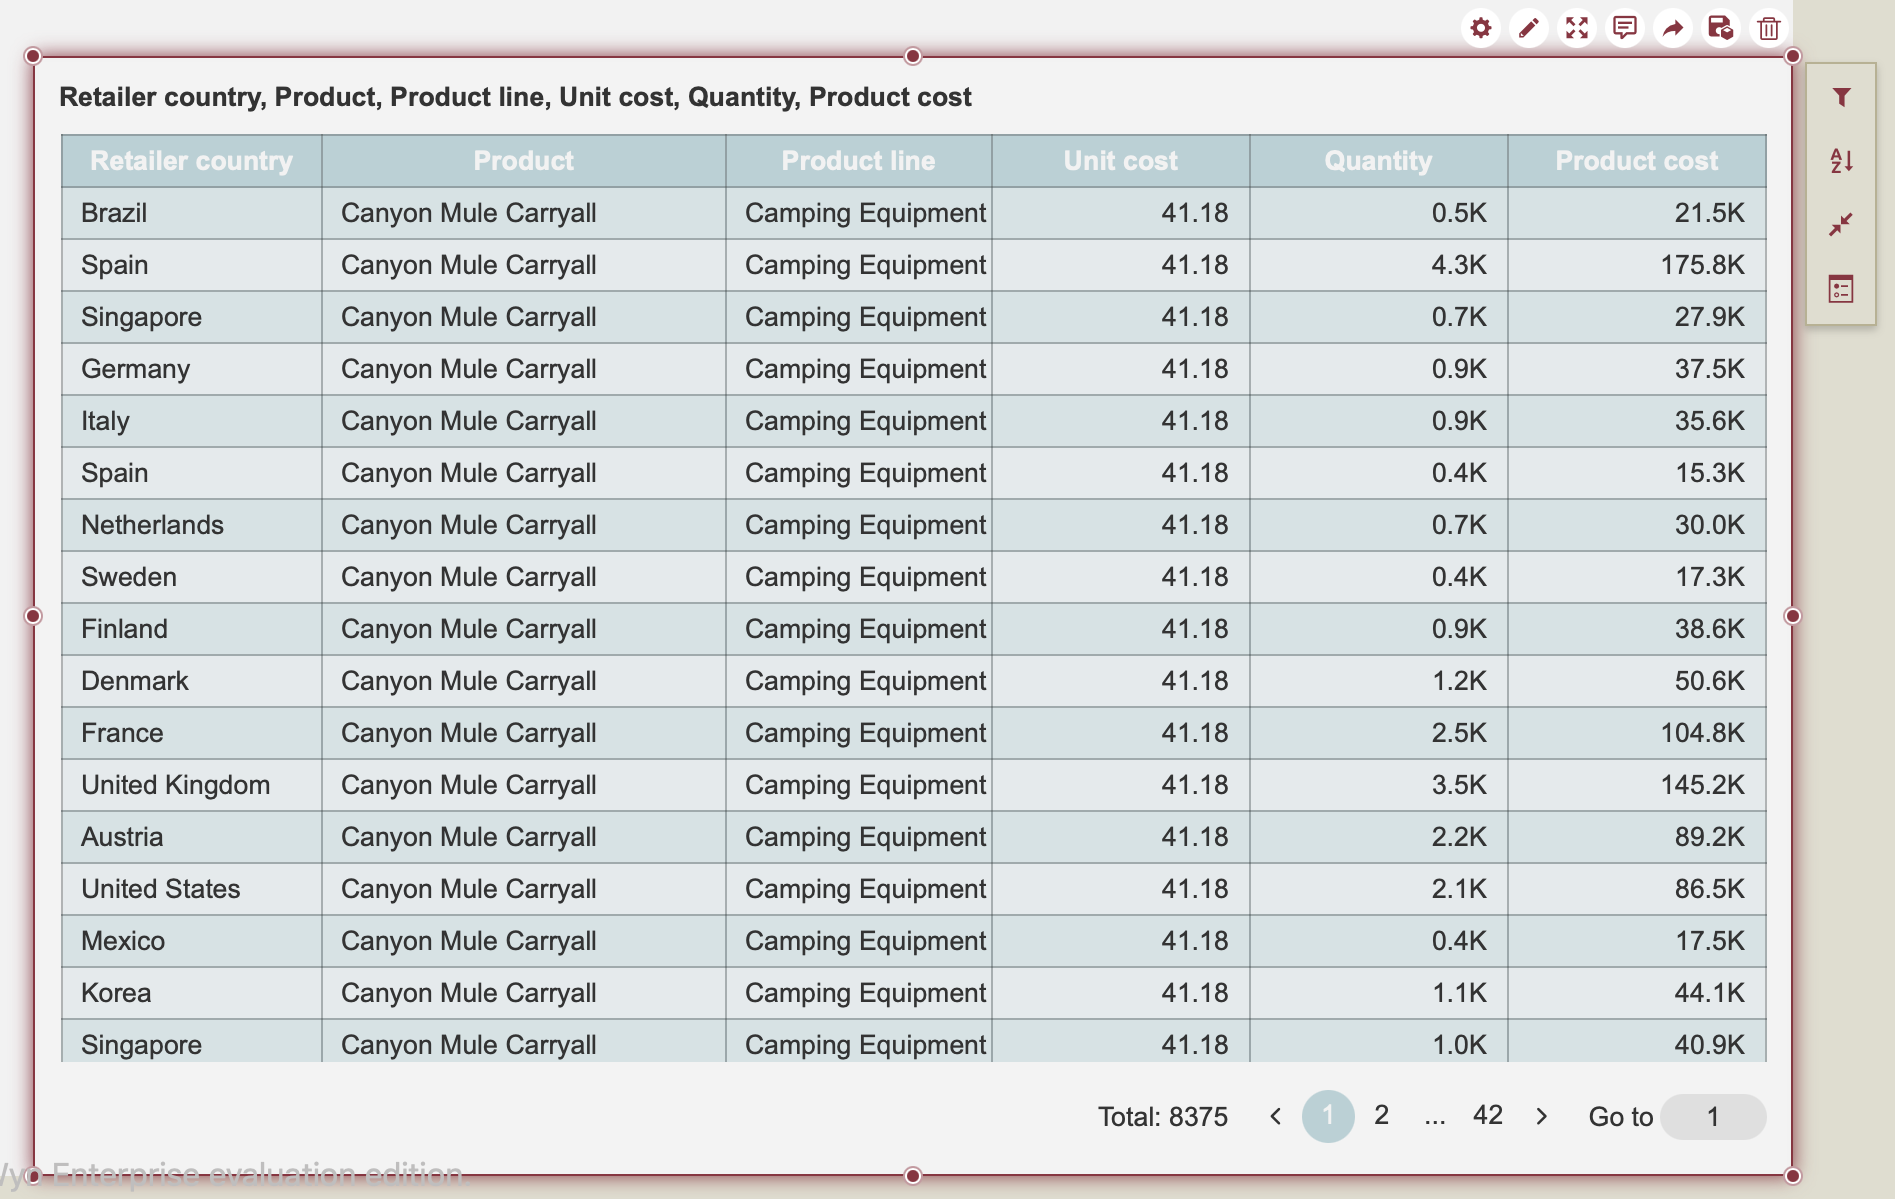This screenshot has height=1199, width=1895.
Task: Click the save-with-cube icon
Action: click(x=1720, y=28)
